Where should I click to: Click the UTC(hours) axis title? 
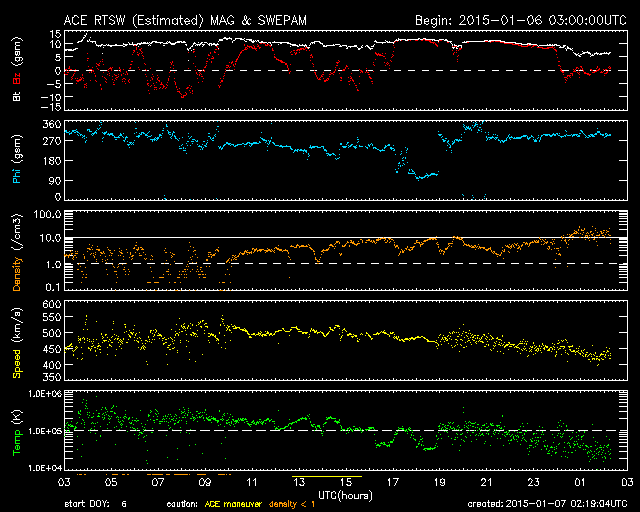pos(345,496)
